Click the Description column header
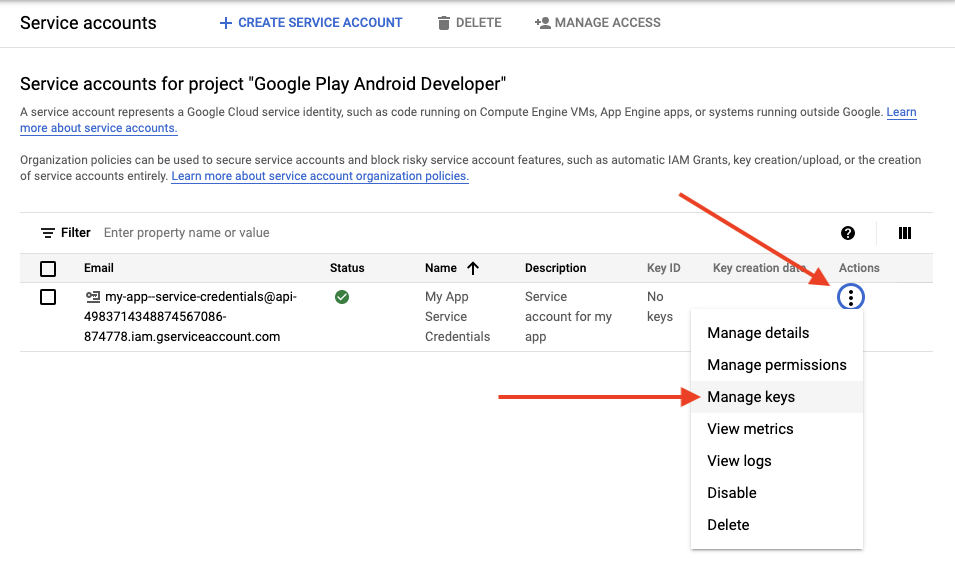Image resolution: width=955 pixels, height=568 pixels. (555, 268)
